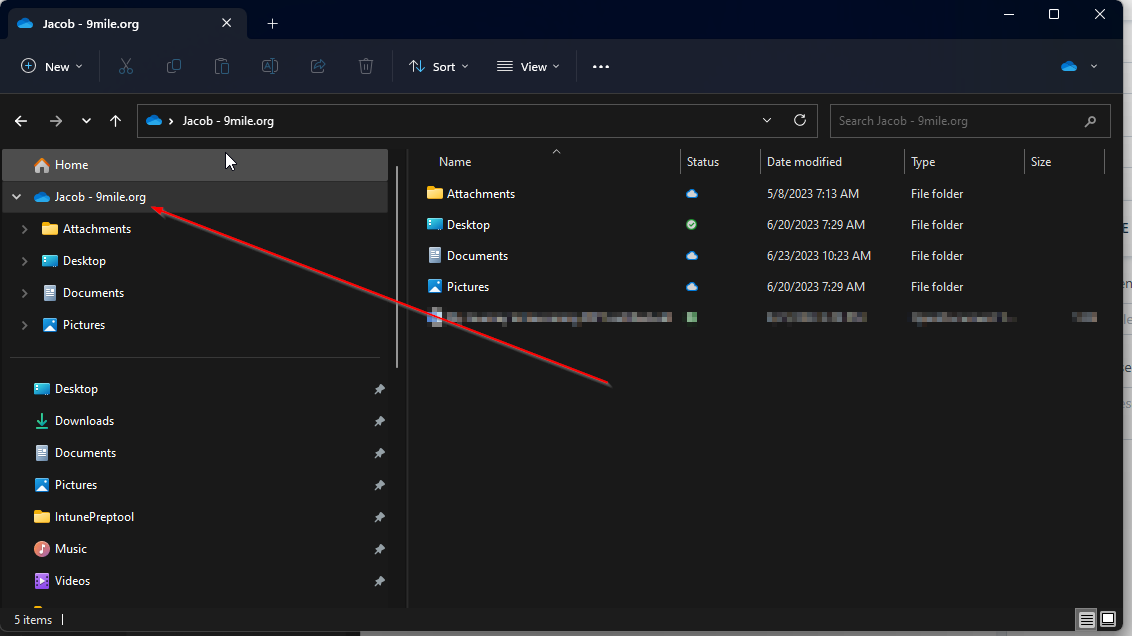
Task: Click the cloud status icon for Documents
Action: click(x=692, y=256)
